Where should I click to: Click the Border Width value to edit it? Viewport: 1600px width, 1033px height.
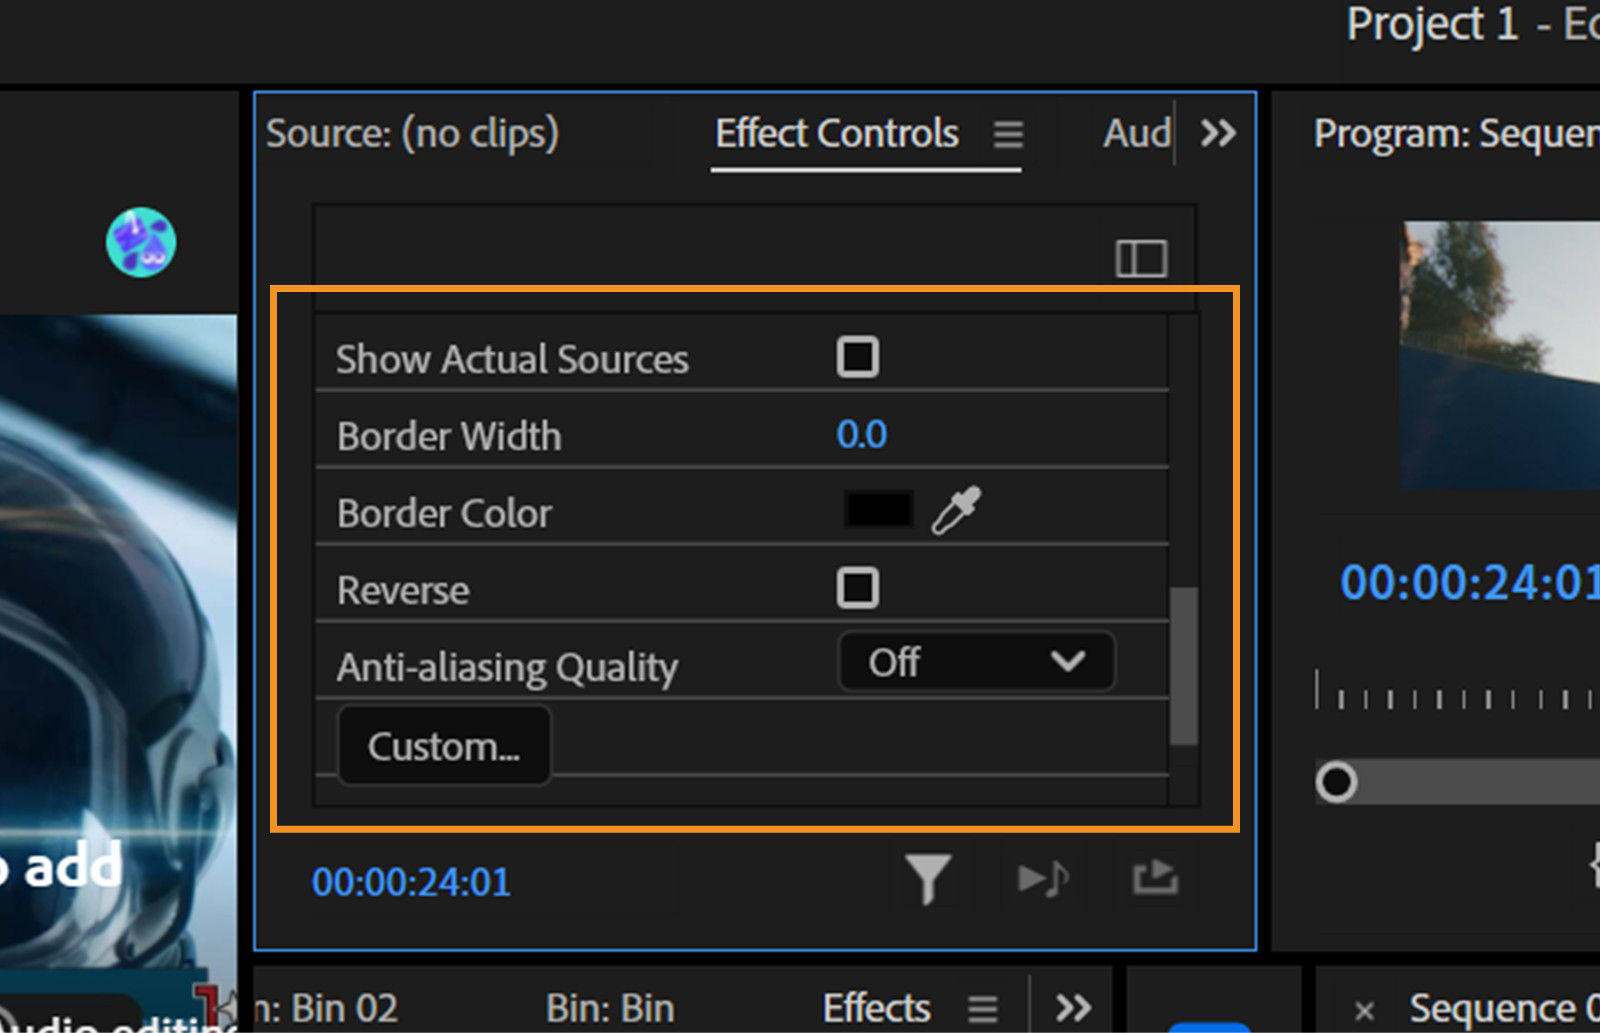[862, 434]
